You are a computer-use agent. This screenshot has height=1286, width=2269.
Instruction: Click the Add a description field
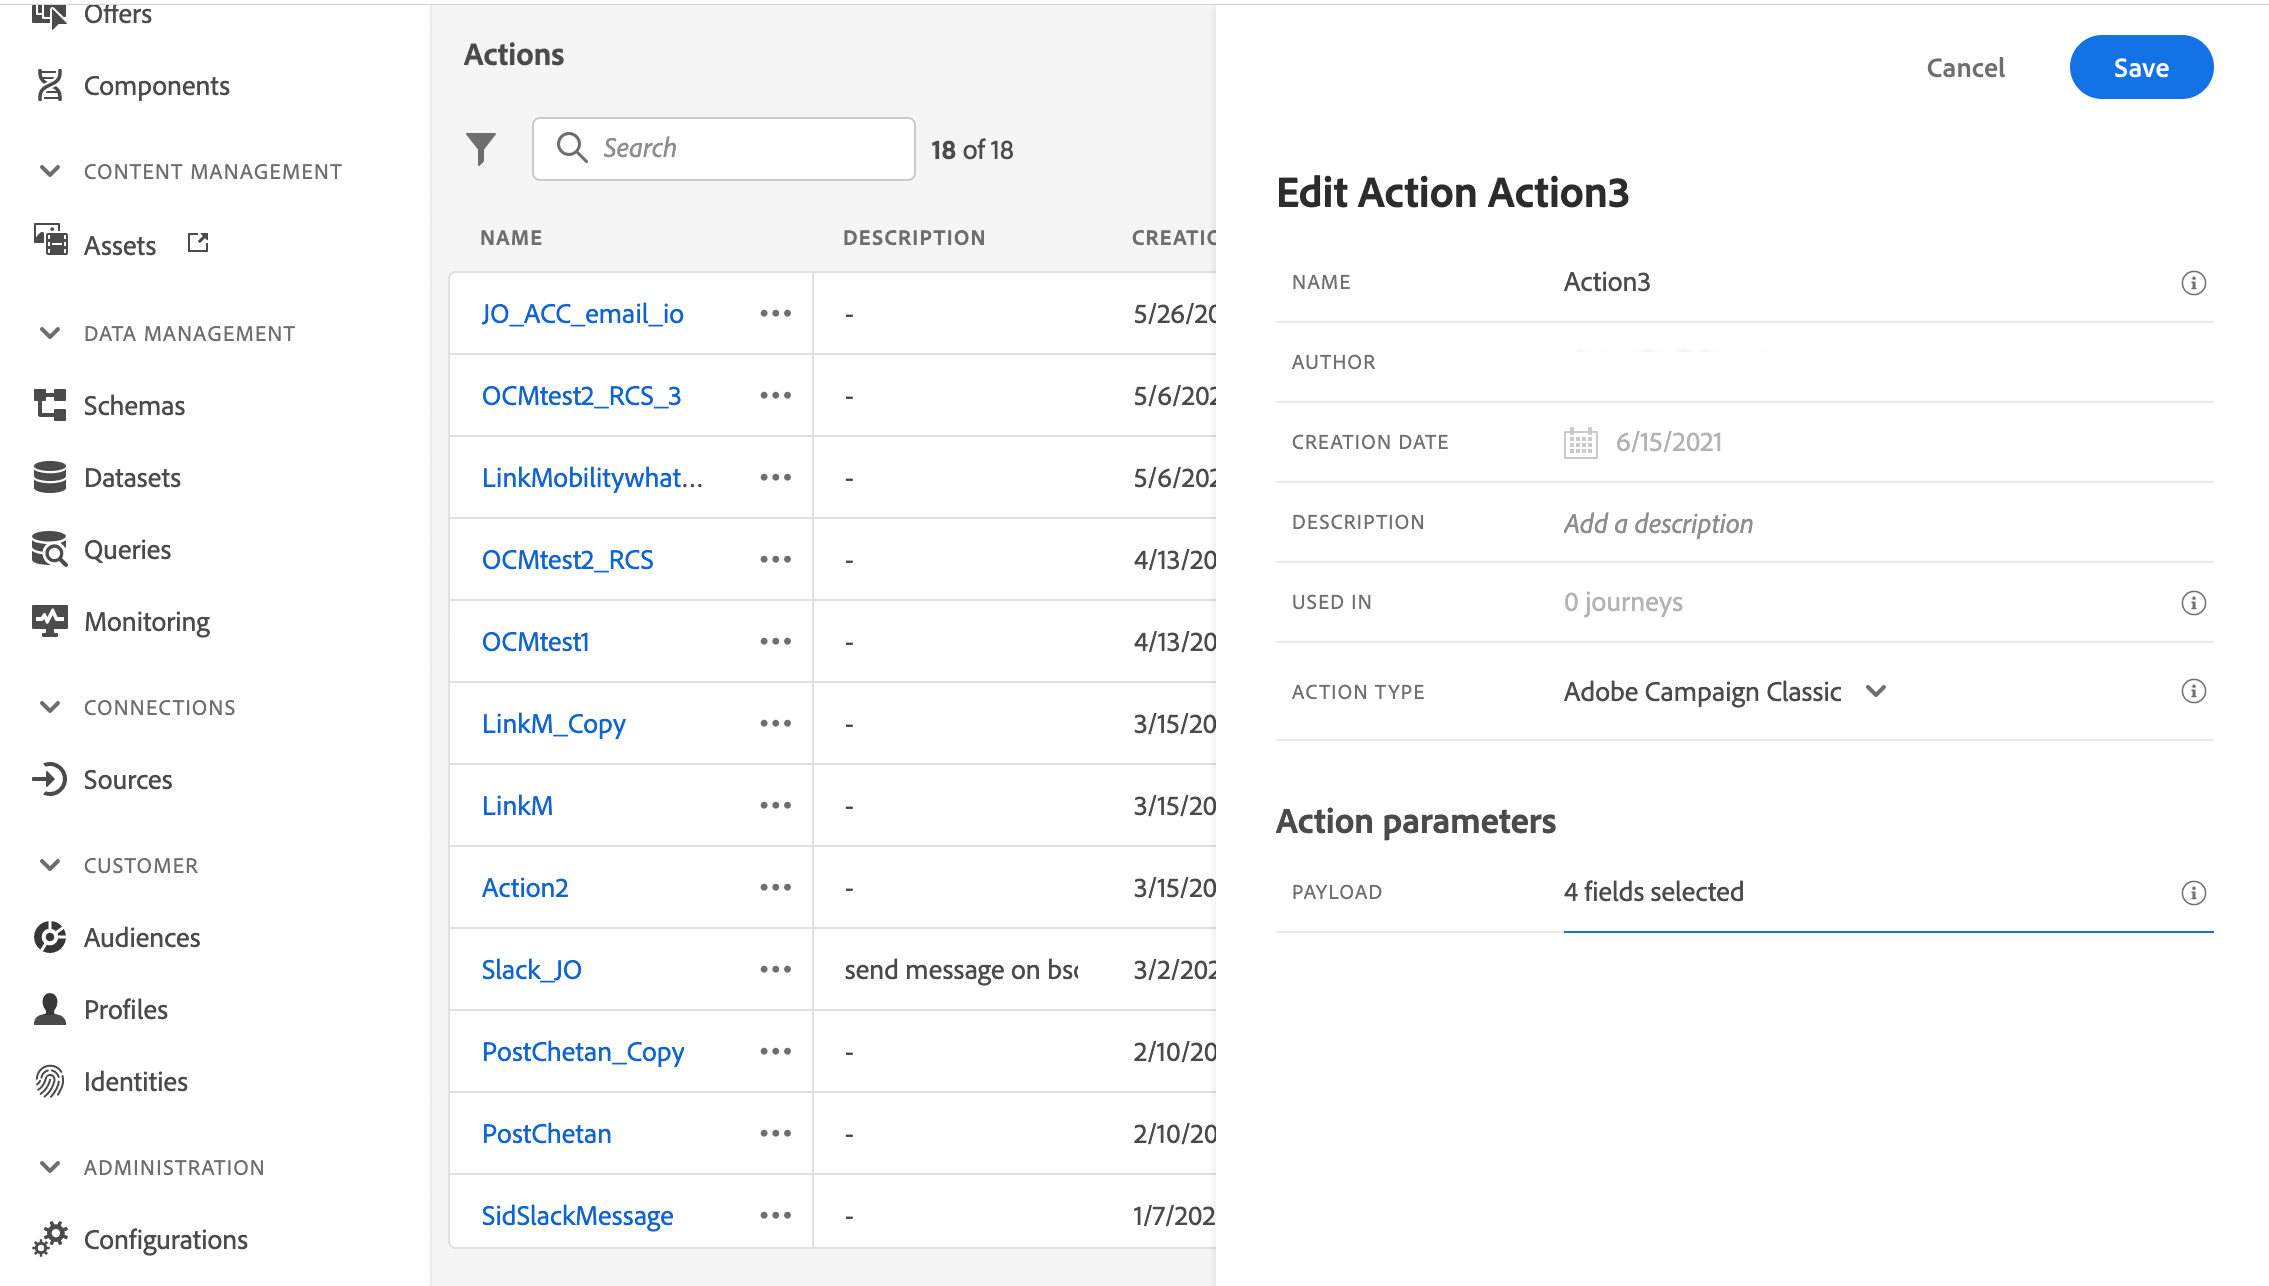coord(1658,523)
